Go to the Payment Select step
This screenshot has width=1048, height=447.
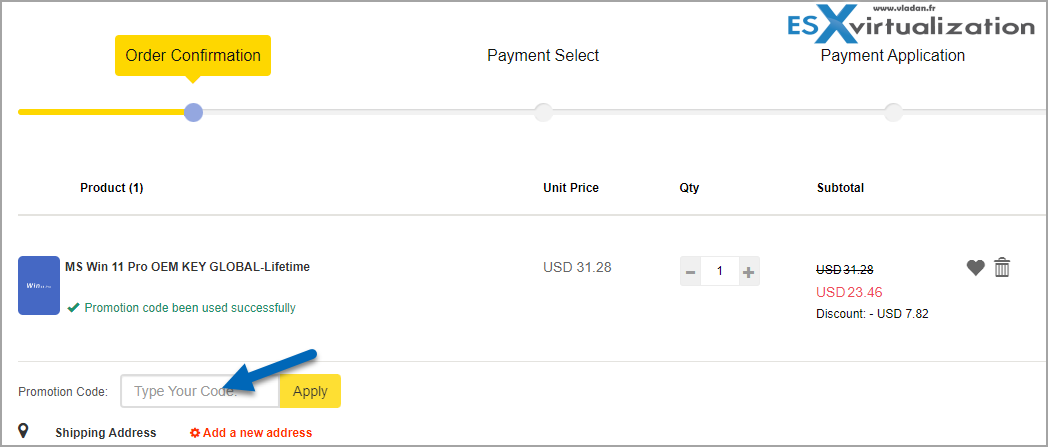coord(543,55)
